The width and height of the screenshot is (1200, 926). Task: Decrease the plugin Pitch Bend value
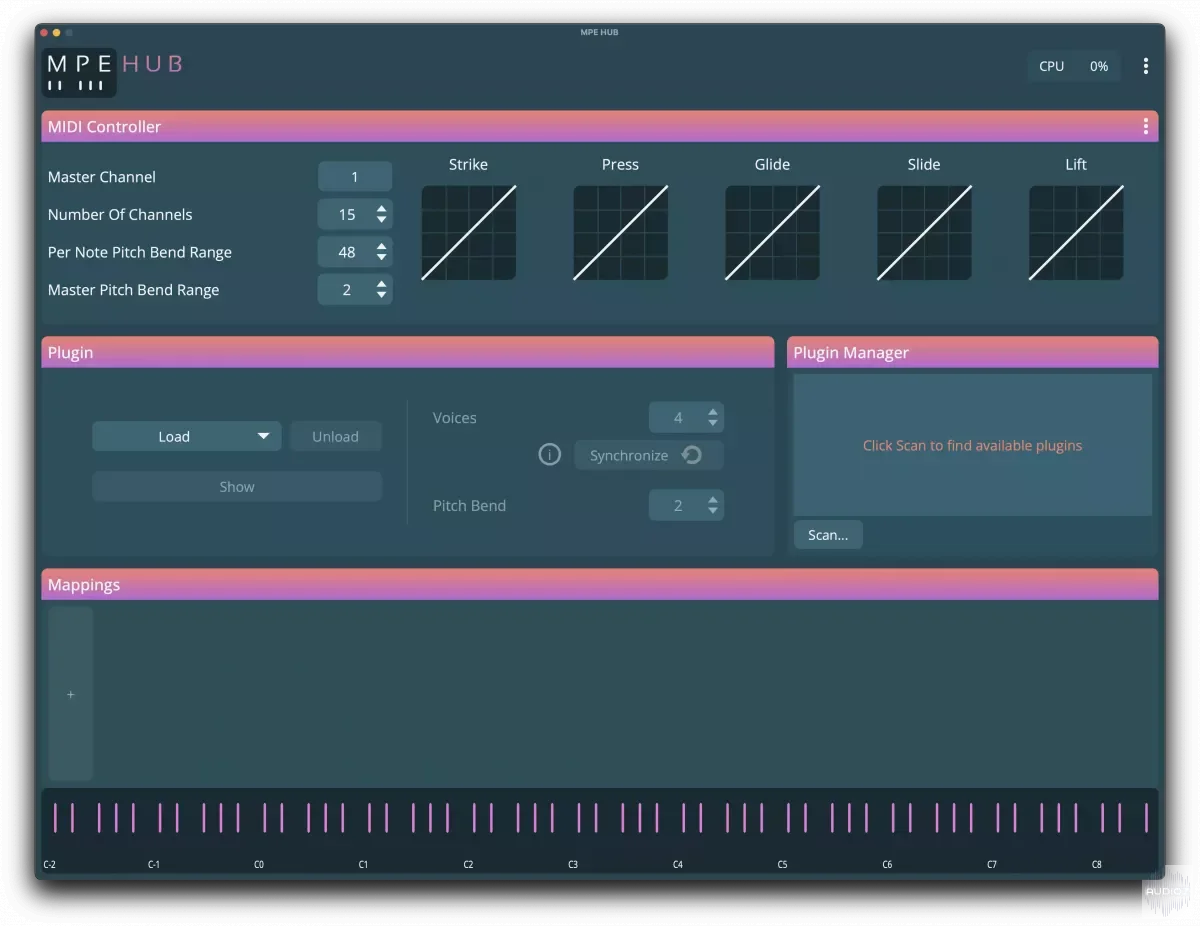pos(713,511)
